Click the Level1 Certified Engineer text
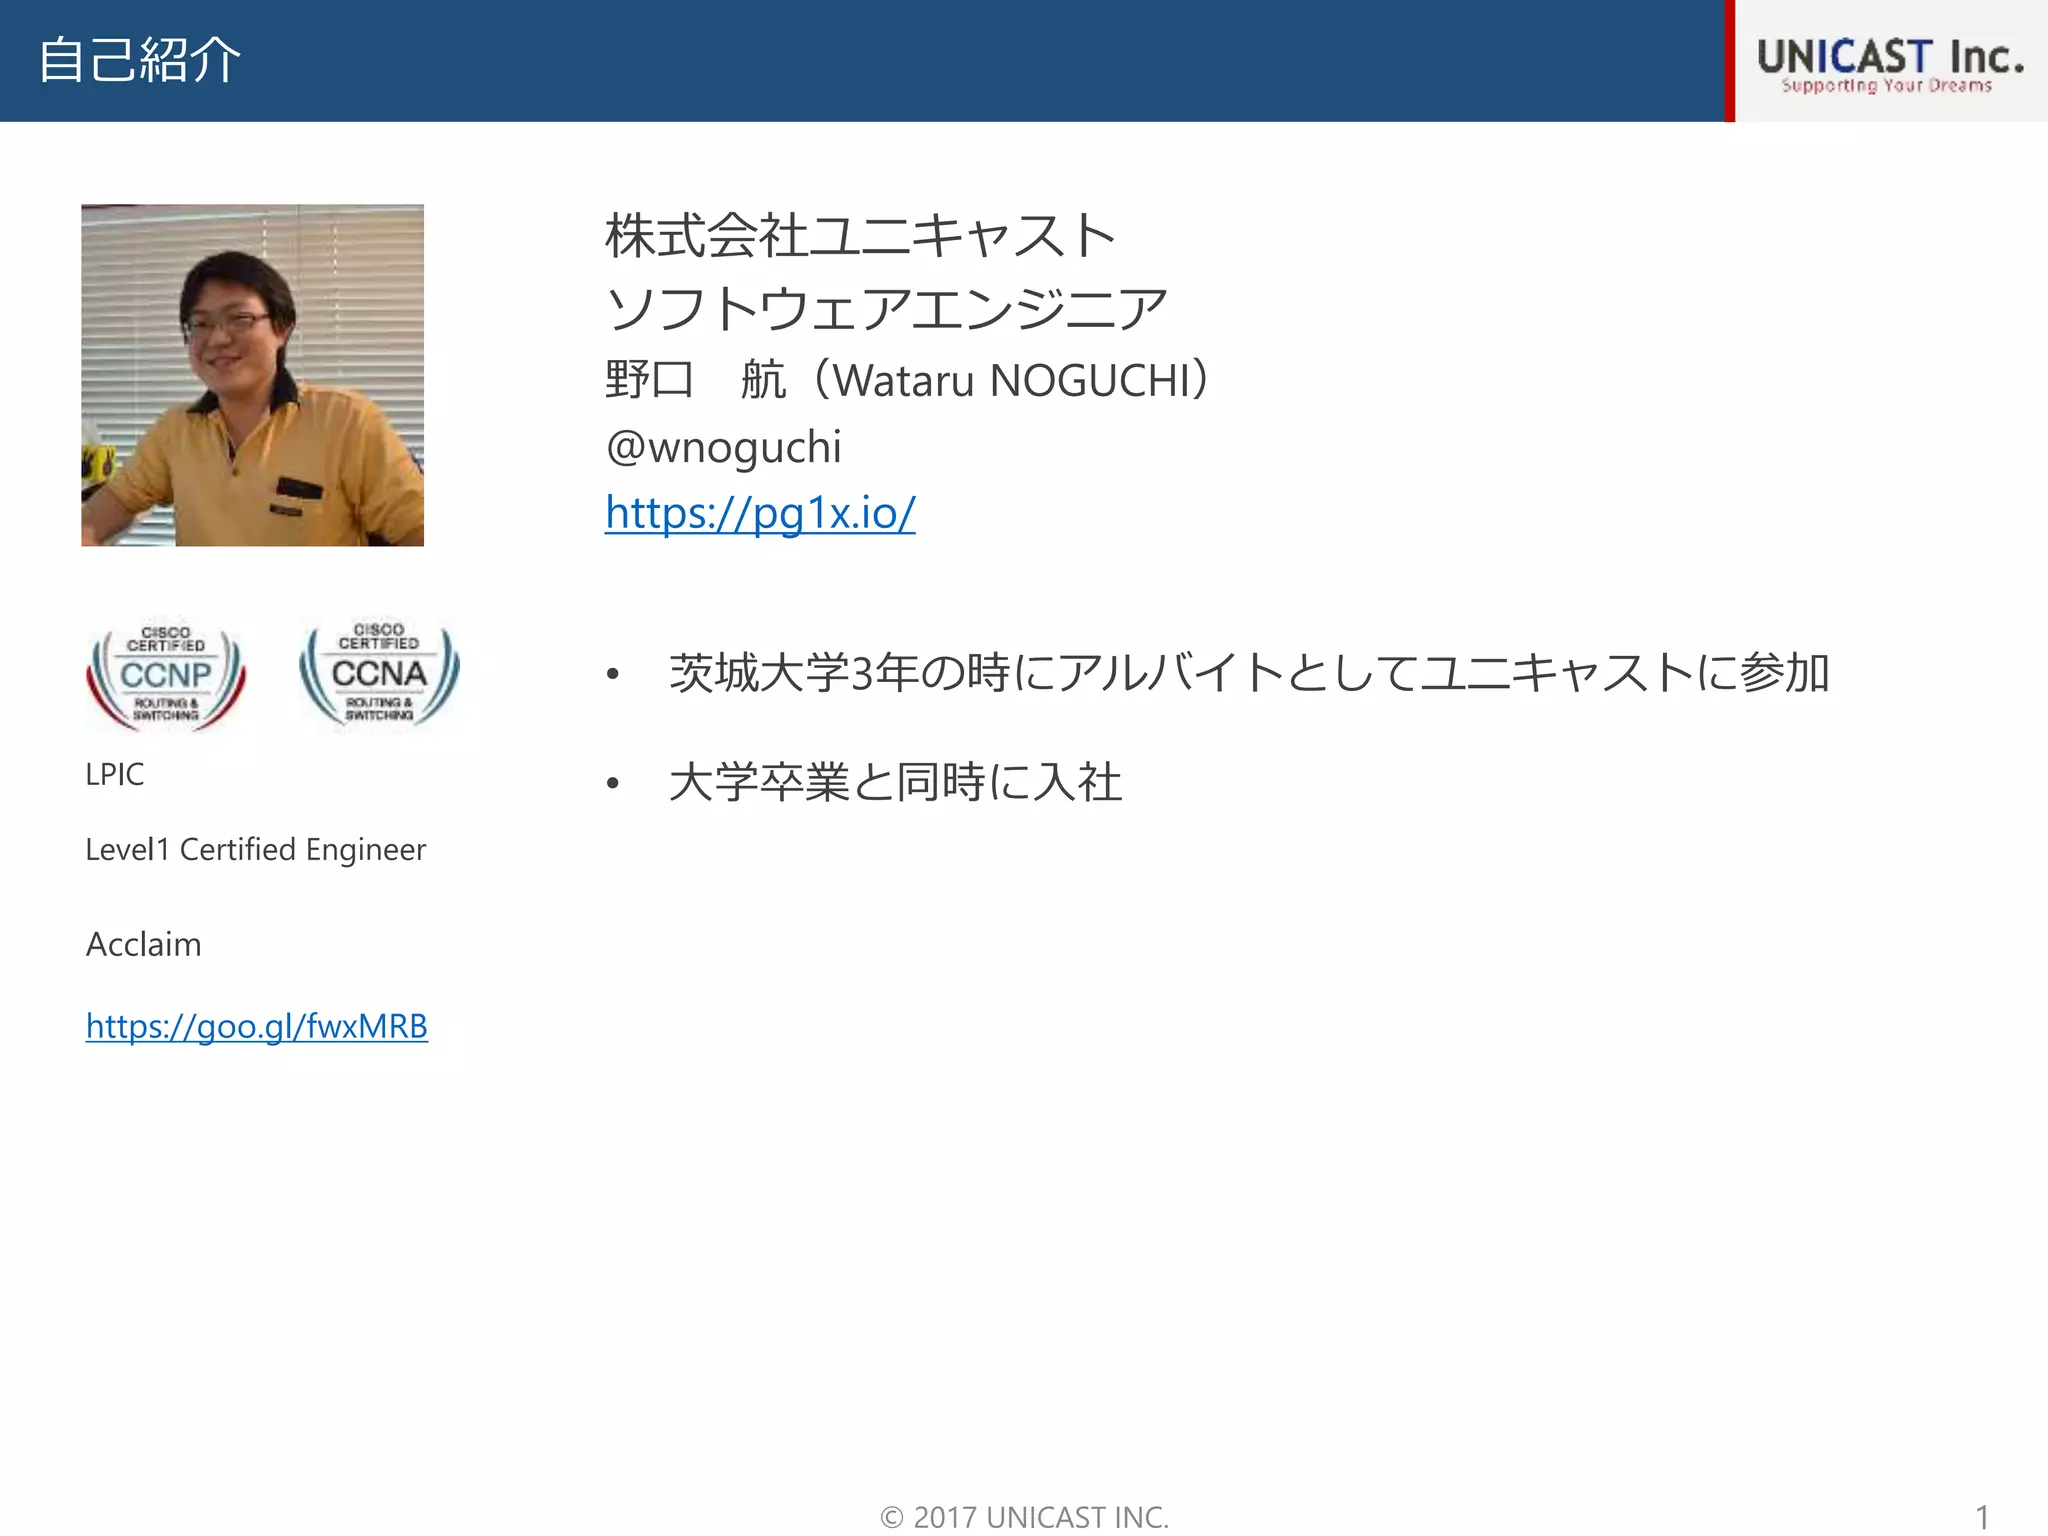Screen dimensions: 2048x1536 (255, 849)
